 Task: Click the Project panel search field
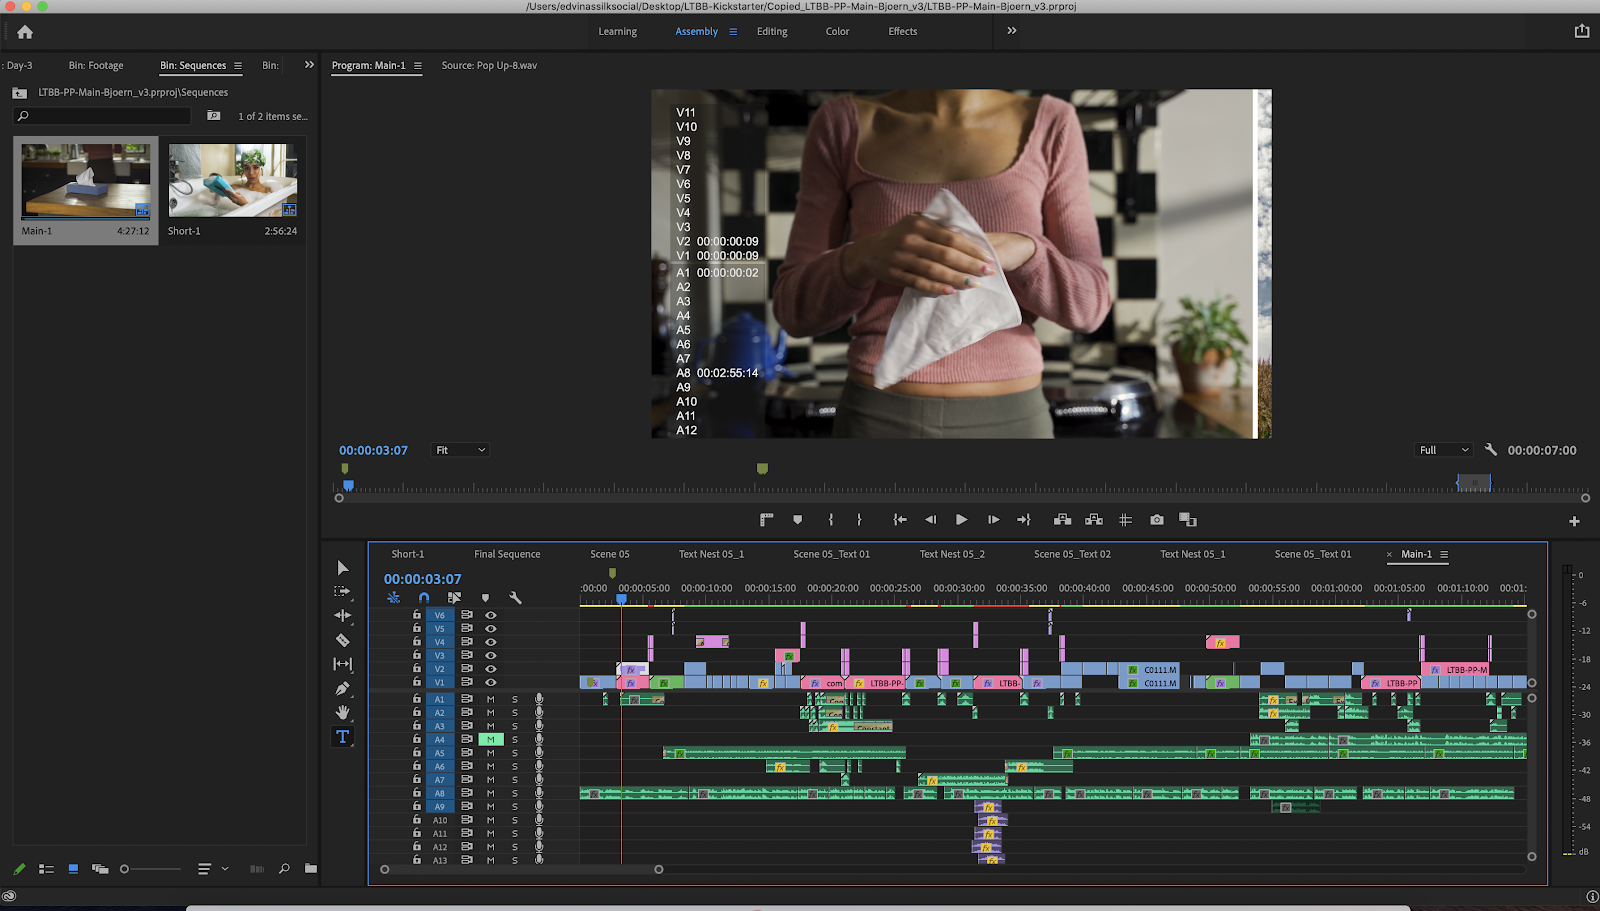click(102, 116)
